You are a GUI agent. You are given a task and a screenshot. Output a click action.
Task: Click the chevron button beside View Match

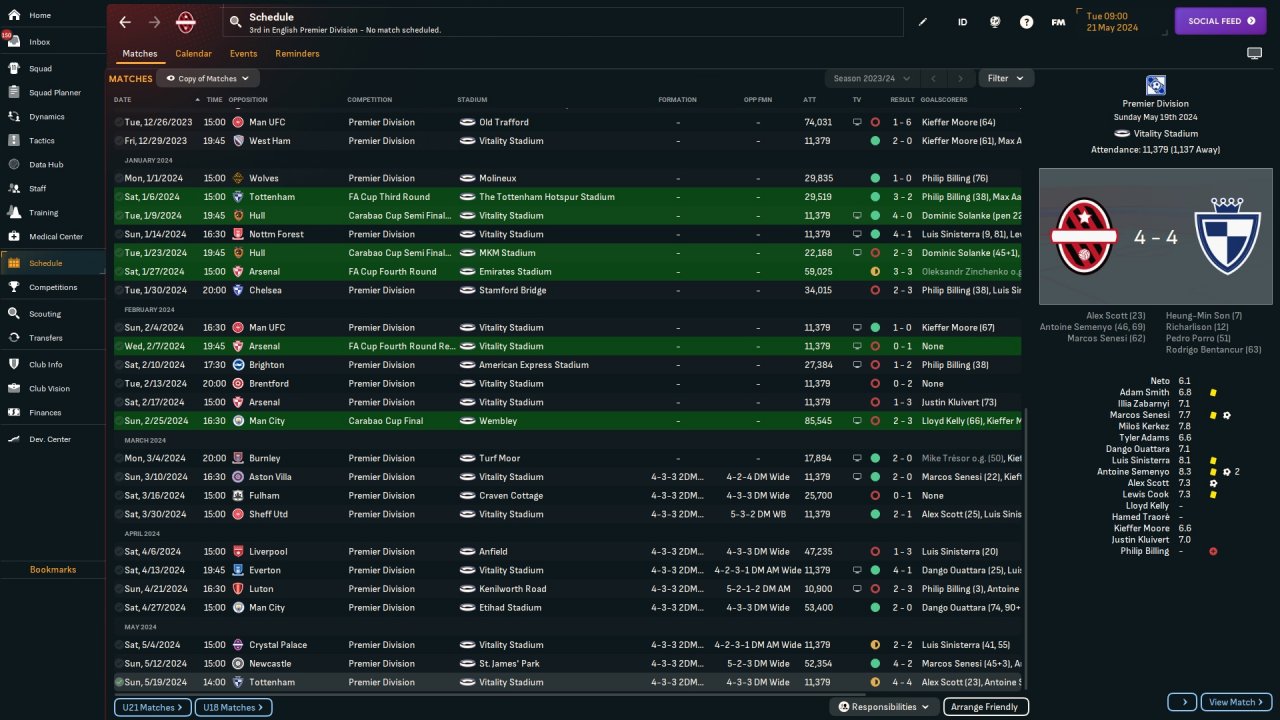(x=1181, y=702)
